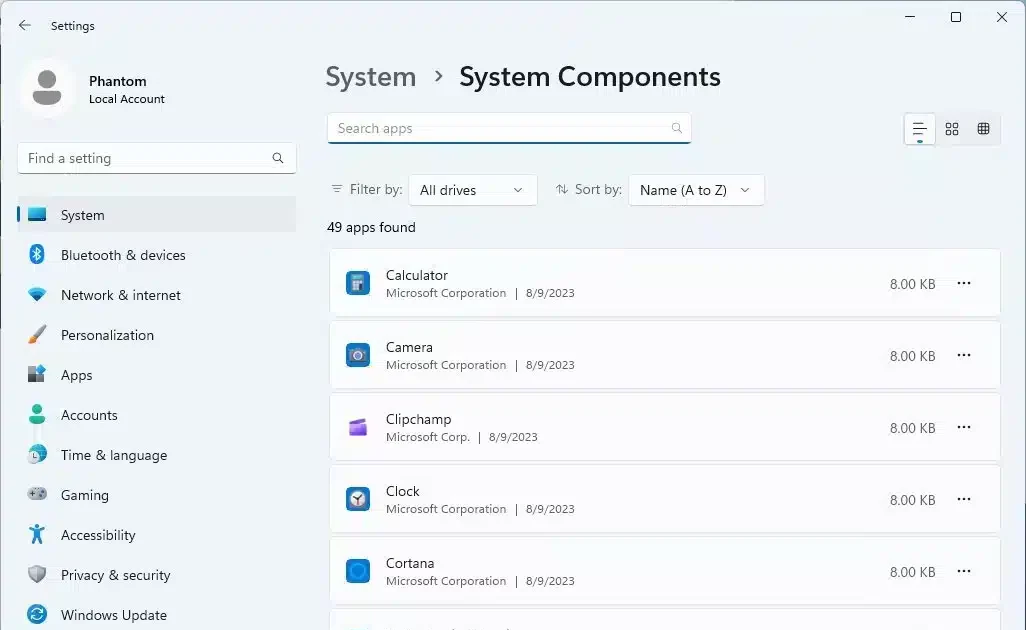1026x630 pixels.
Task: Click the Calculator app icon
Action: [358, 283]
